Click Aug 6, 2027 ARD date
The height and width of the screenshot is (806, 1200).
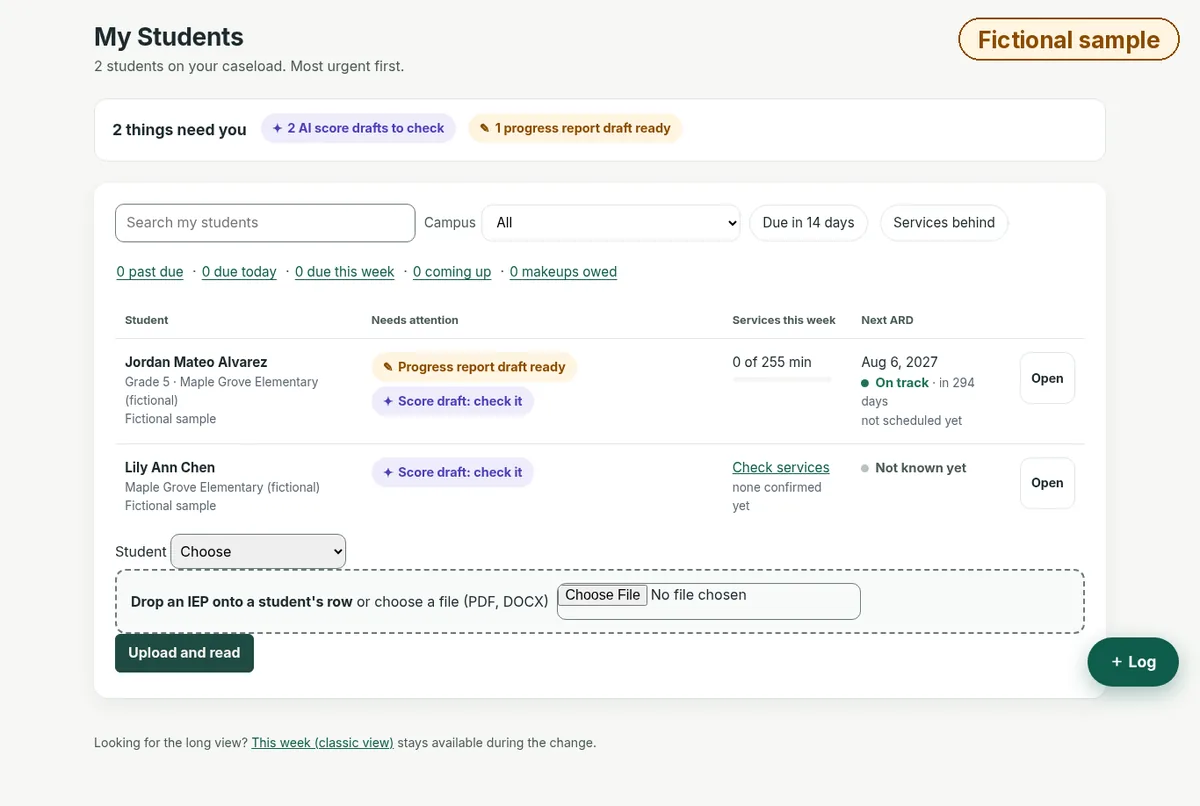pos(899,362)
